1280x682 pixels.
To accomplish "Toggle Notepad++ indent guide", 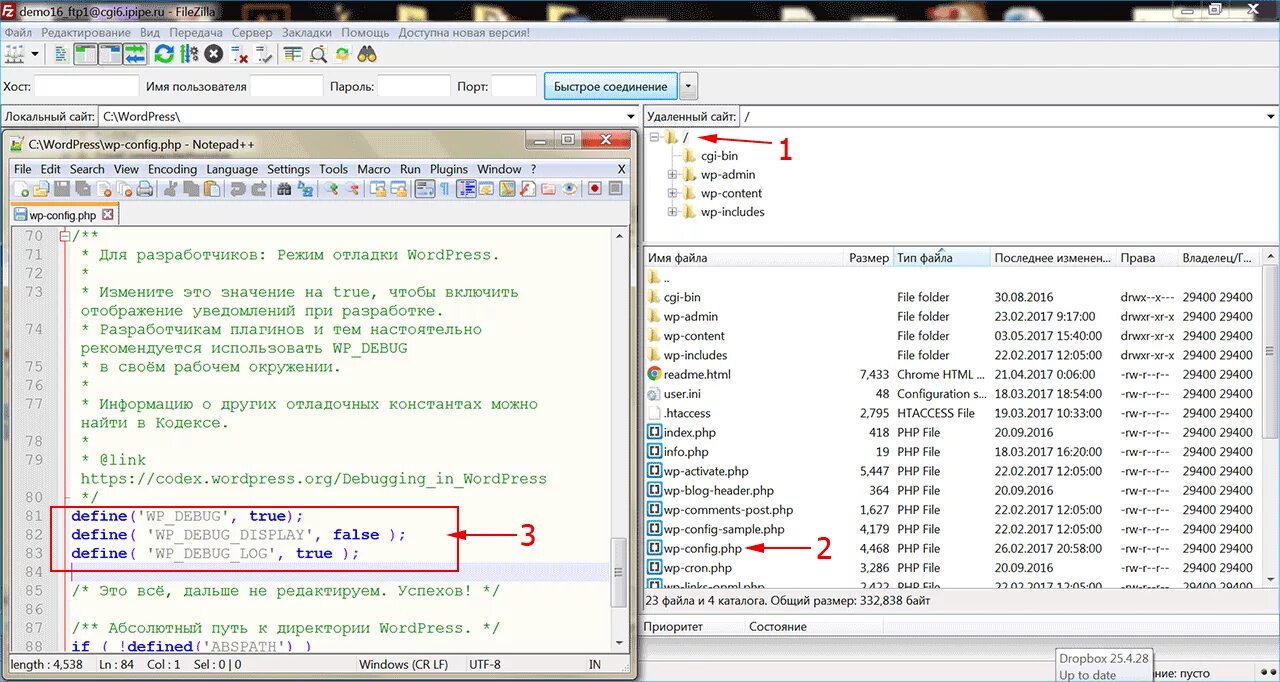I will pos(466,188).
